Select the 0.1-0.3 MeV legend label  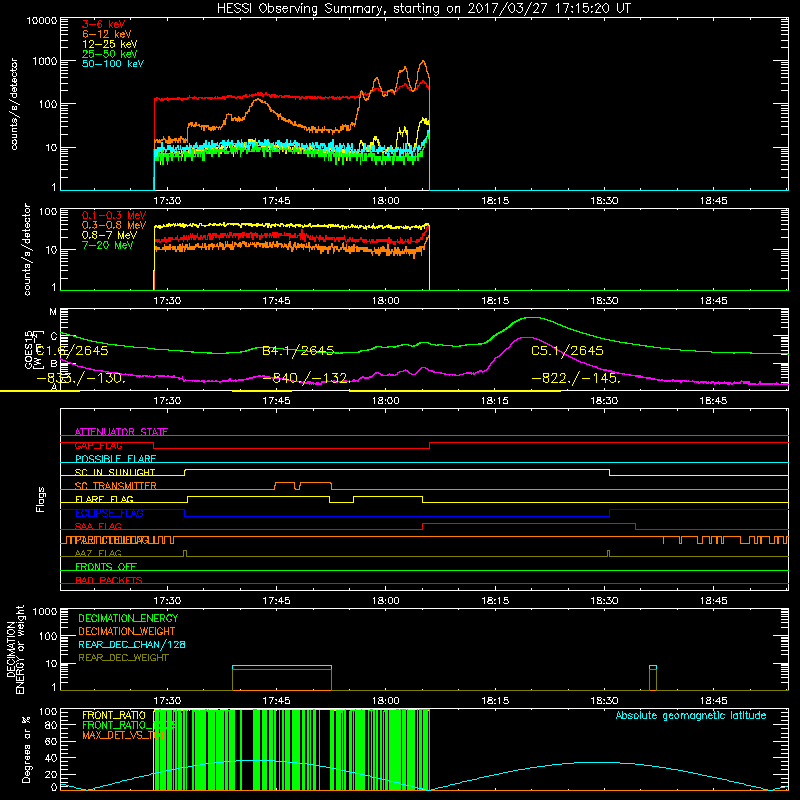pos(114,215)
